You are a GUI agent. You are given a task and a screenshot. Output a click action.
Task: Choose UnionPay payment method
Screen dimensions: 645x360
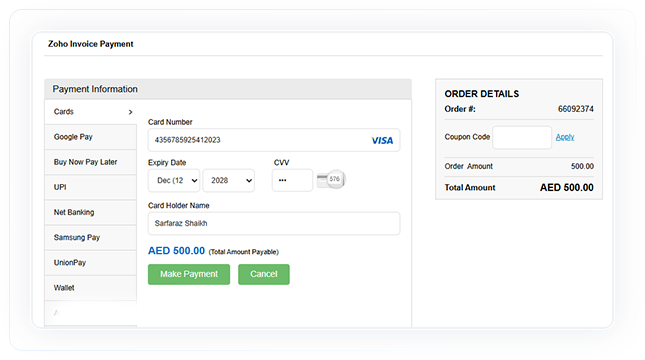pyautogui.click(x=90, y=262)
